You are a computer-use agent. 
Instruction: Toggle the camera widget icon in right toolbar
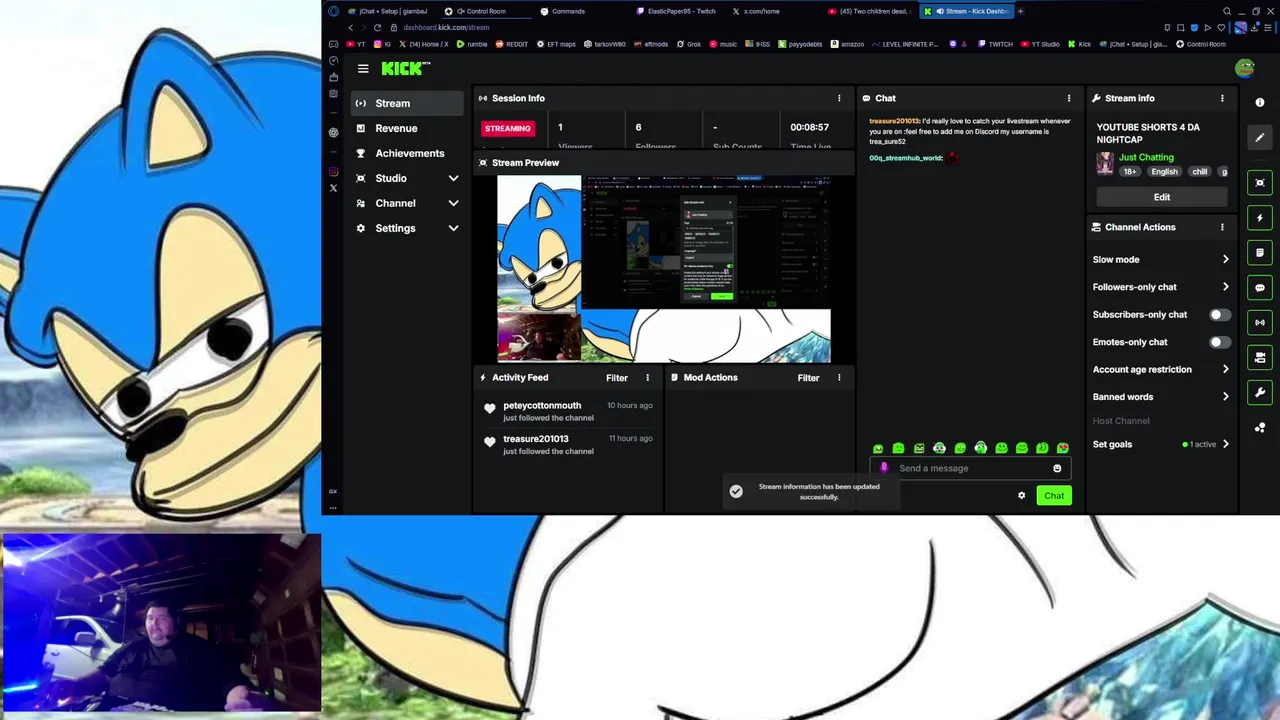(x=1260, y=357)
